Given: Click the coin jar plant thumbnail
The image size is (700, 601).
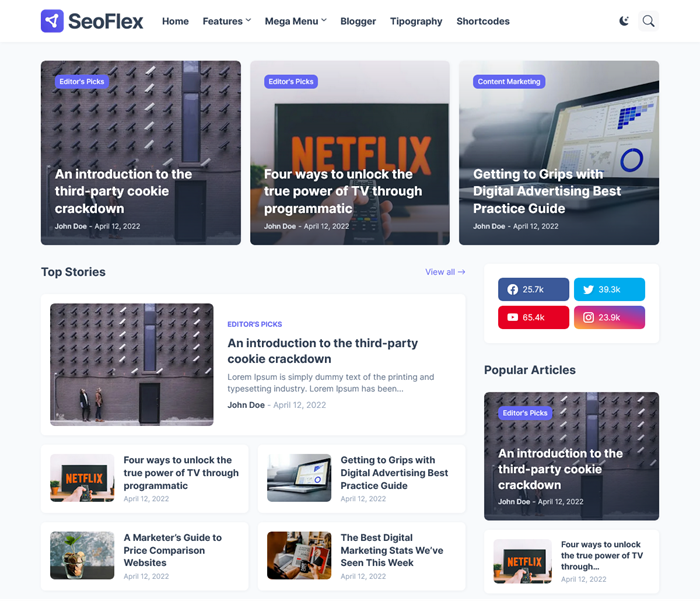Looking at the screenshot, I should (82, 555).
